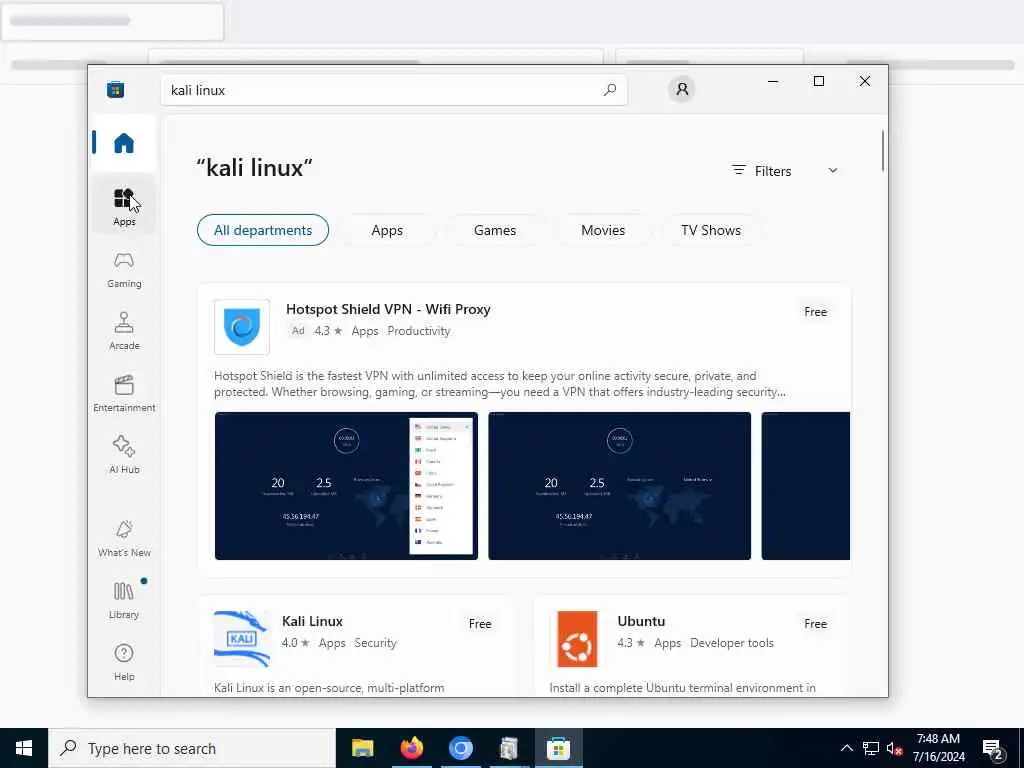This screenshot has width=1024, height=768.
Task: Open the Apps section in sidebar
Action: (x=123, y=206)
